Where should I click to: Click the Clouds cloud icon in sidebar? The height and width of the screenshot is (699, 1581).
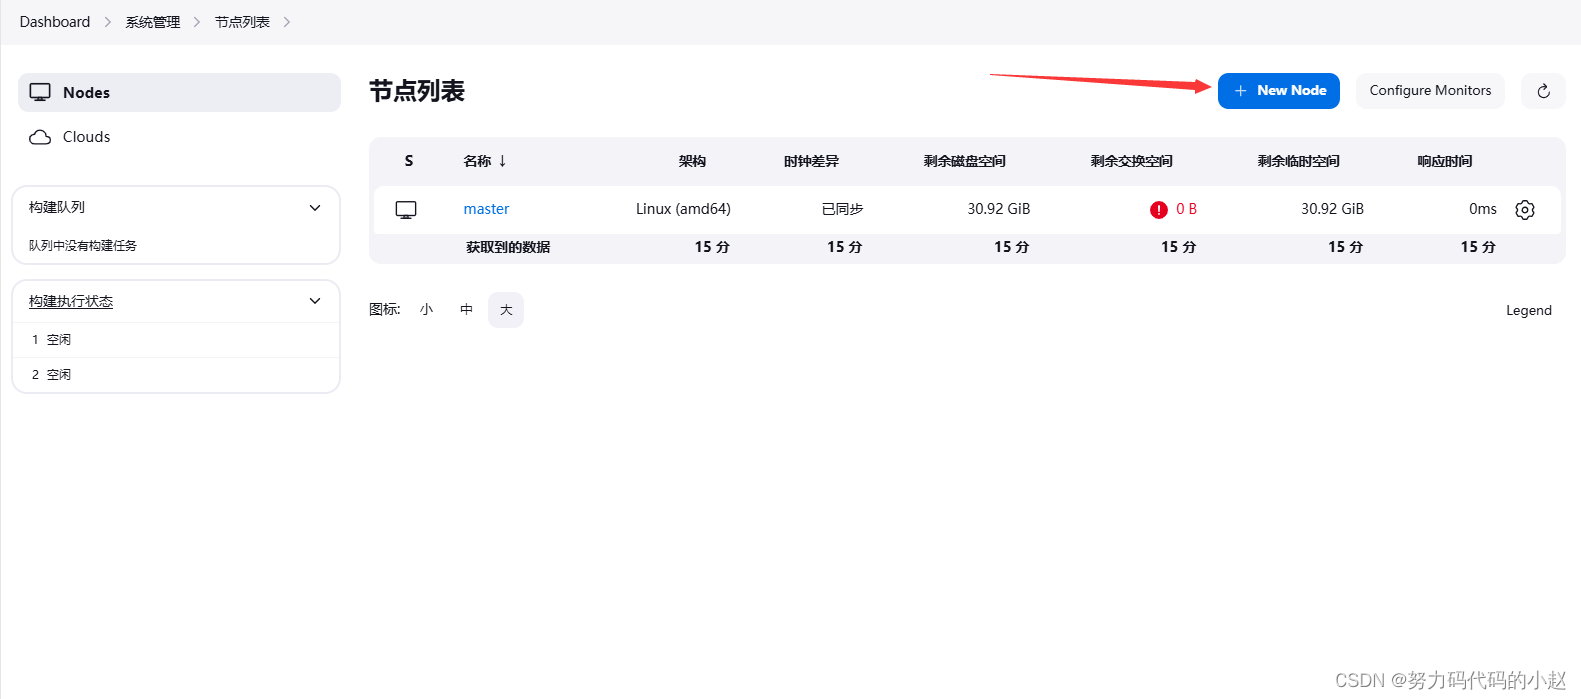[x=40, y=137]
